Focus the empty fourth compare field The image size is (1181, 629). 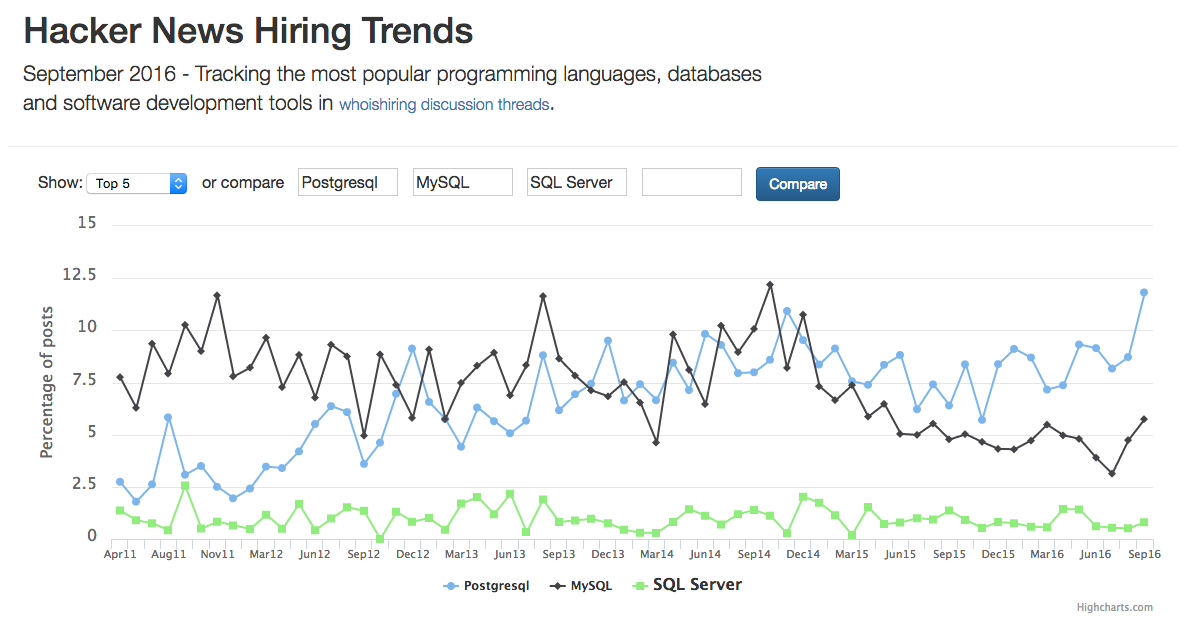[691, 182]
